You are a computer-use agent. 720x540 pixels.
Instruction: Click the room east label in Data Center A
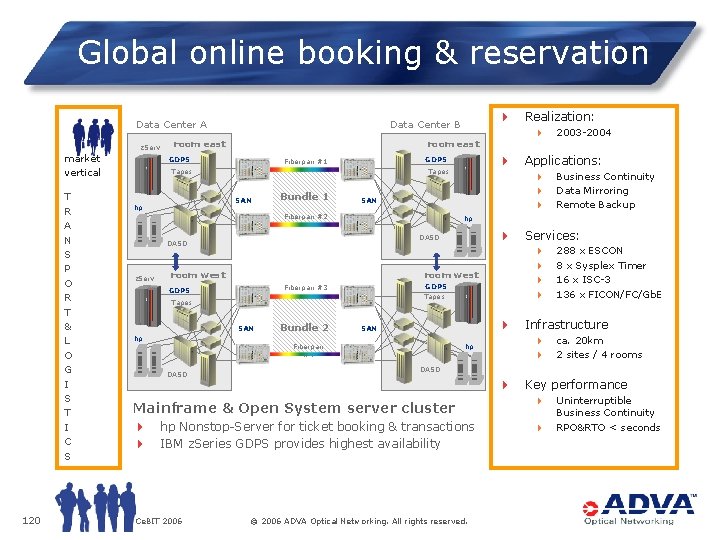[x=199, y=144]
